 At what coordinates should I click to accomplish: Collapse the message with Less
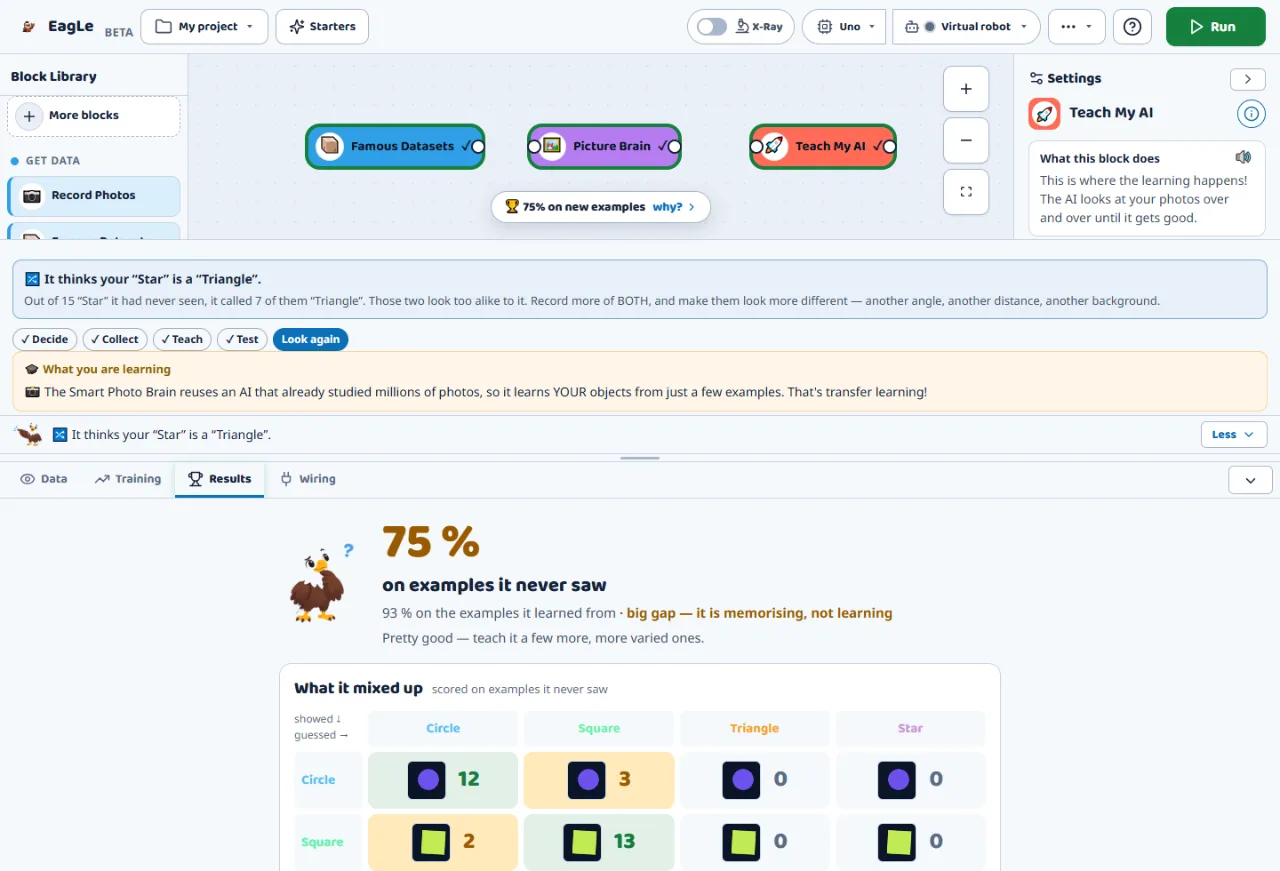(1233, 435)
